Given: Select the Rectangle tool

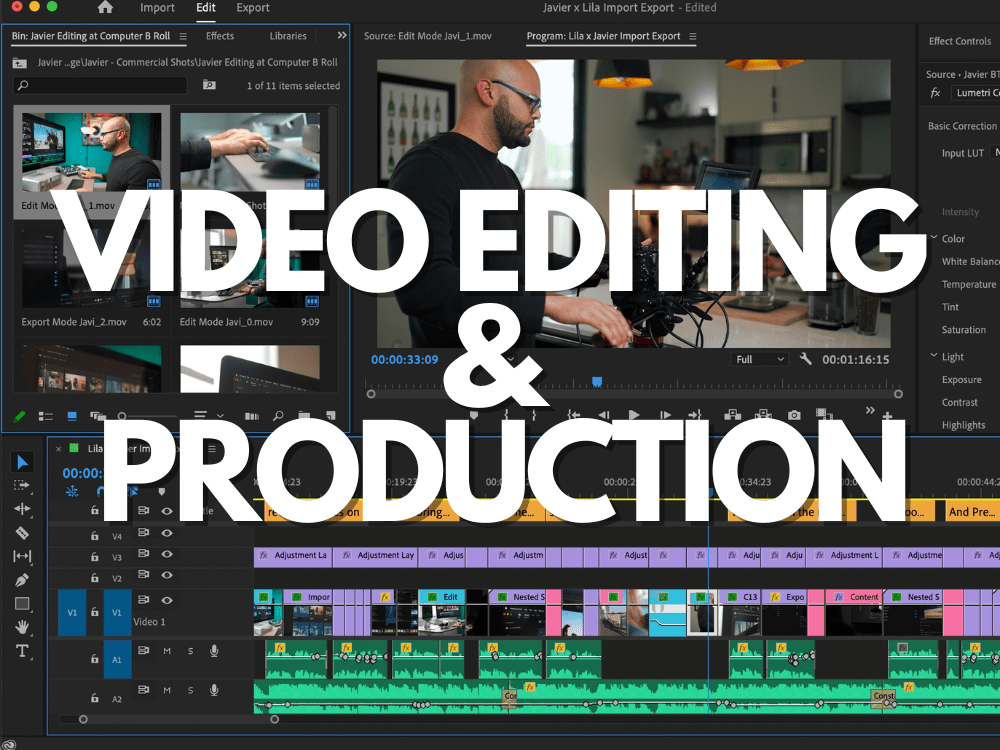Looking at the screenshot, I should 22,603.
